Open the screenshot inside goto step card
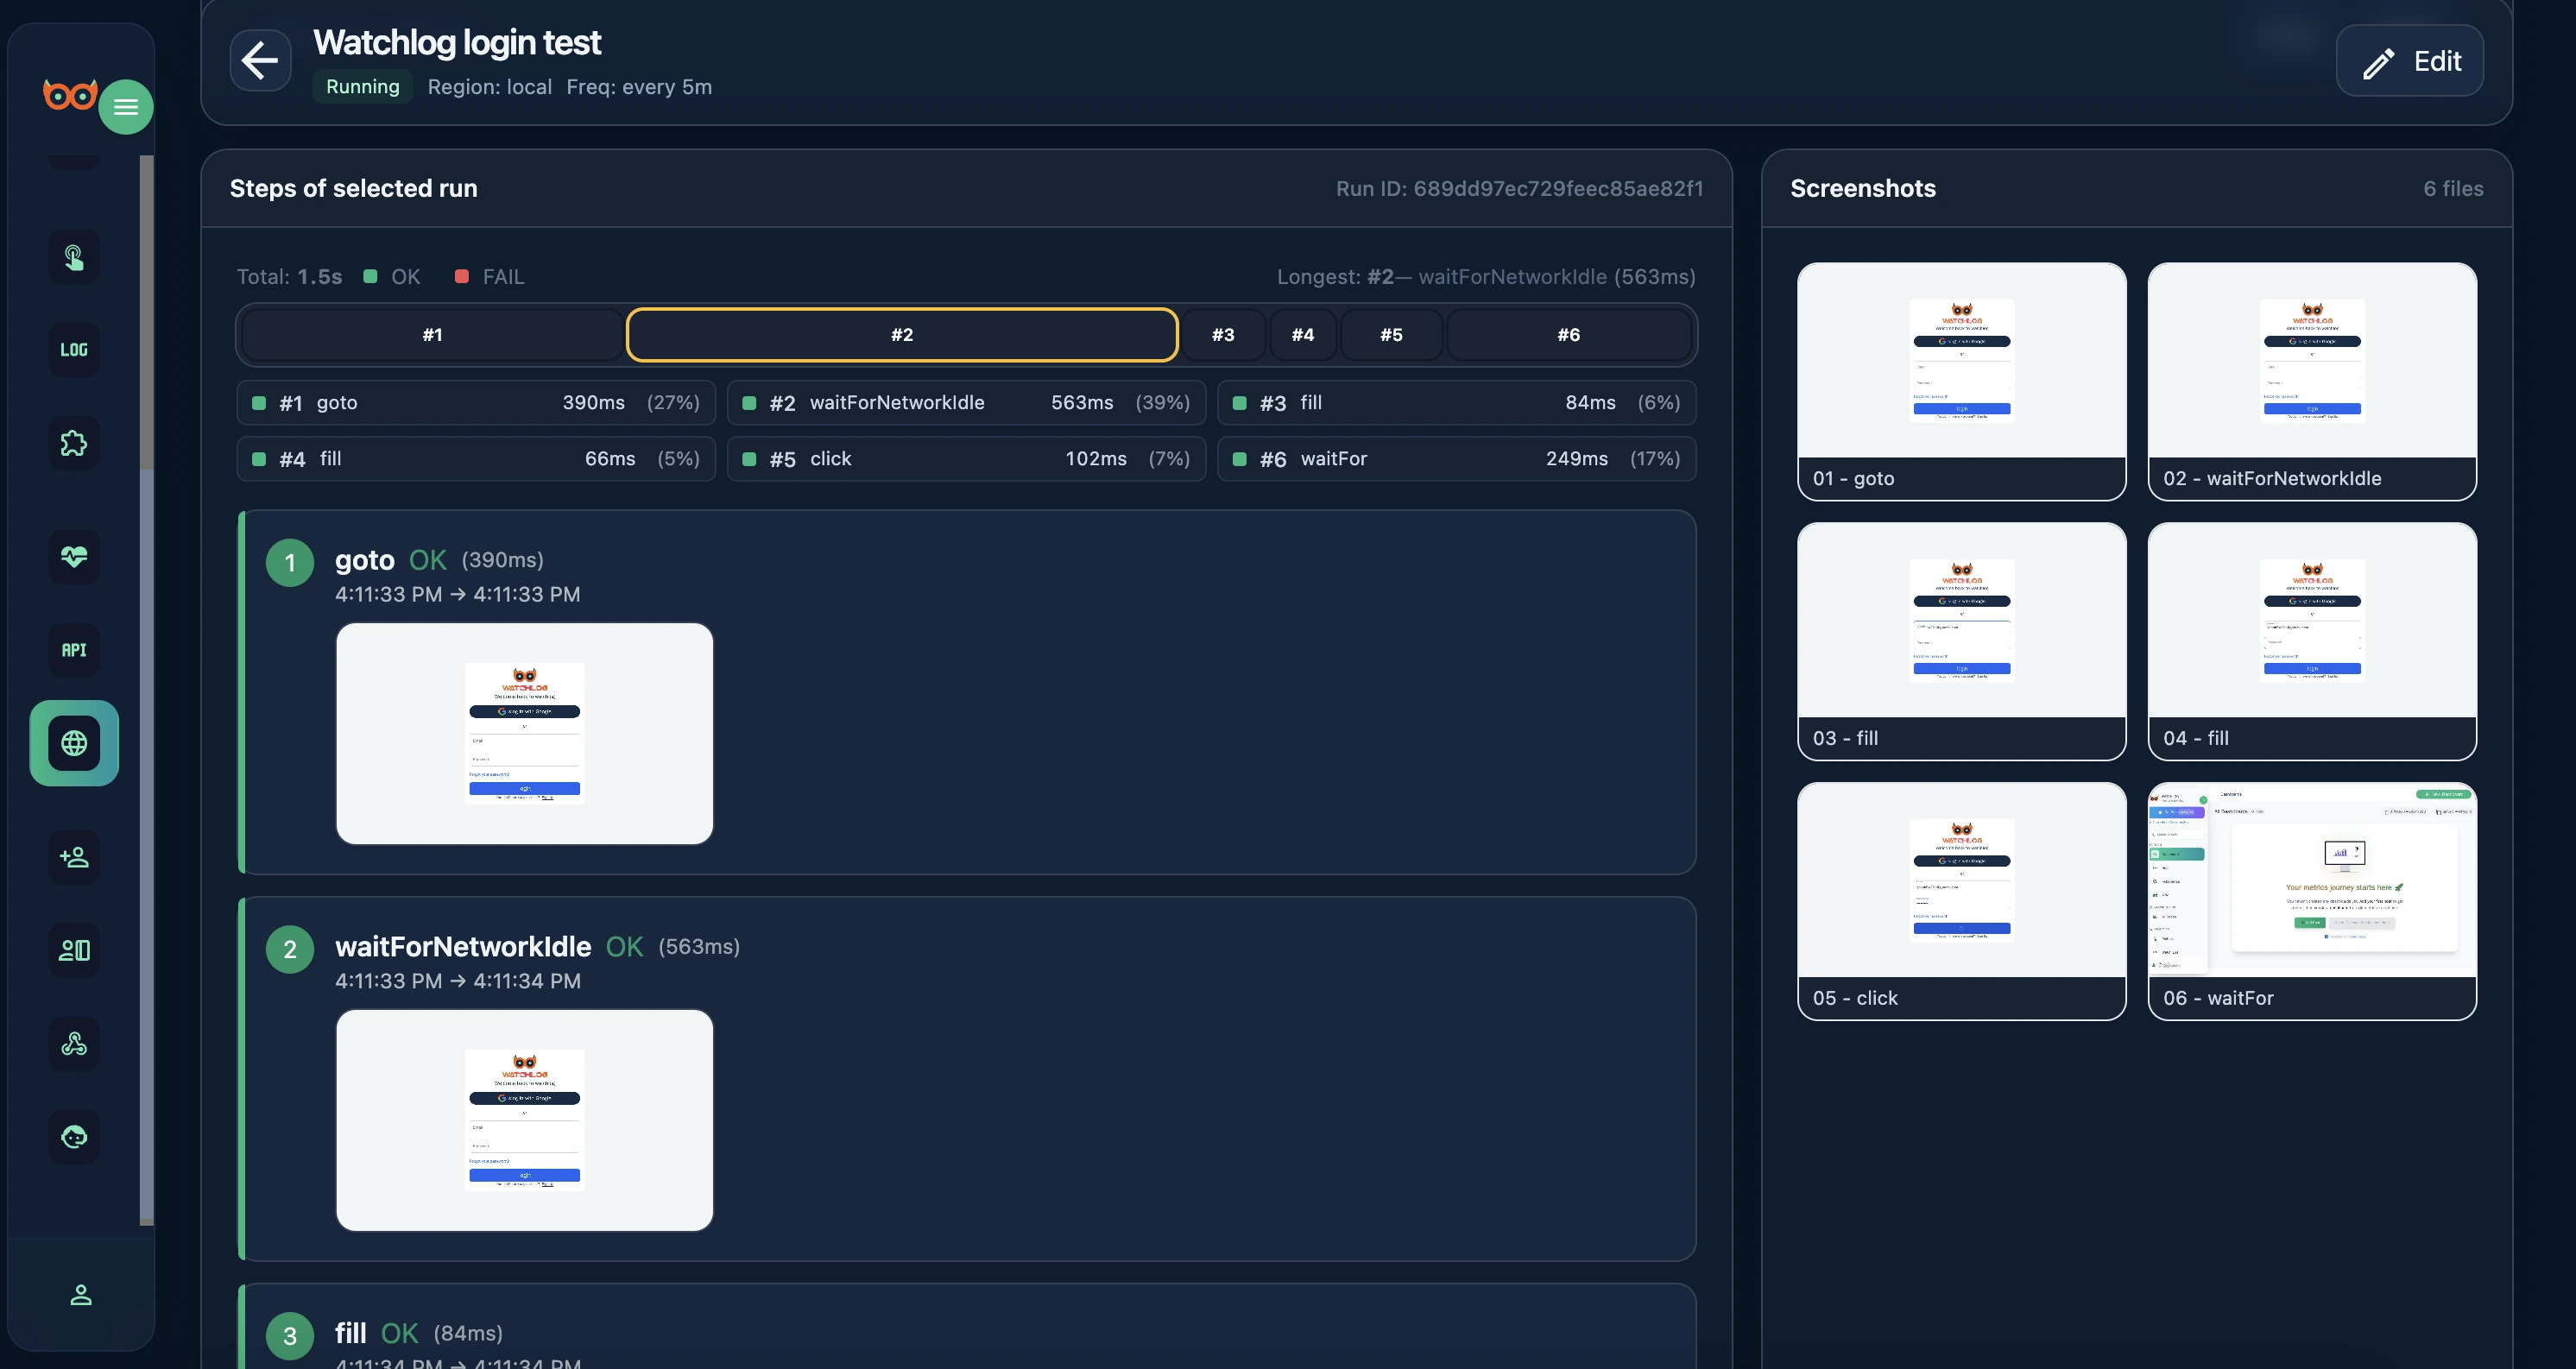2576x1369 pixels. point(525,733)
